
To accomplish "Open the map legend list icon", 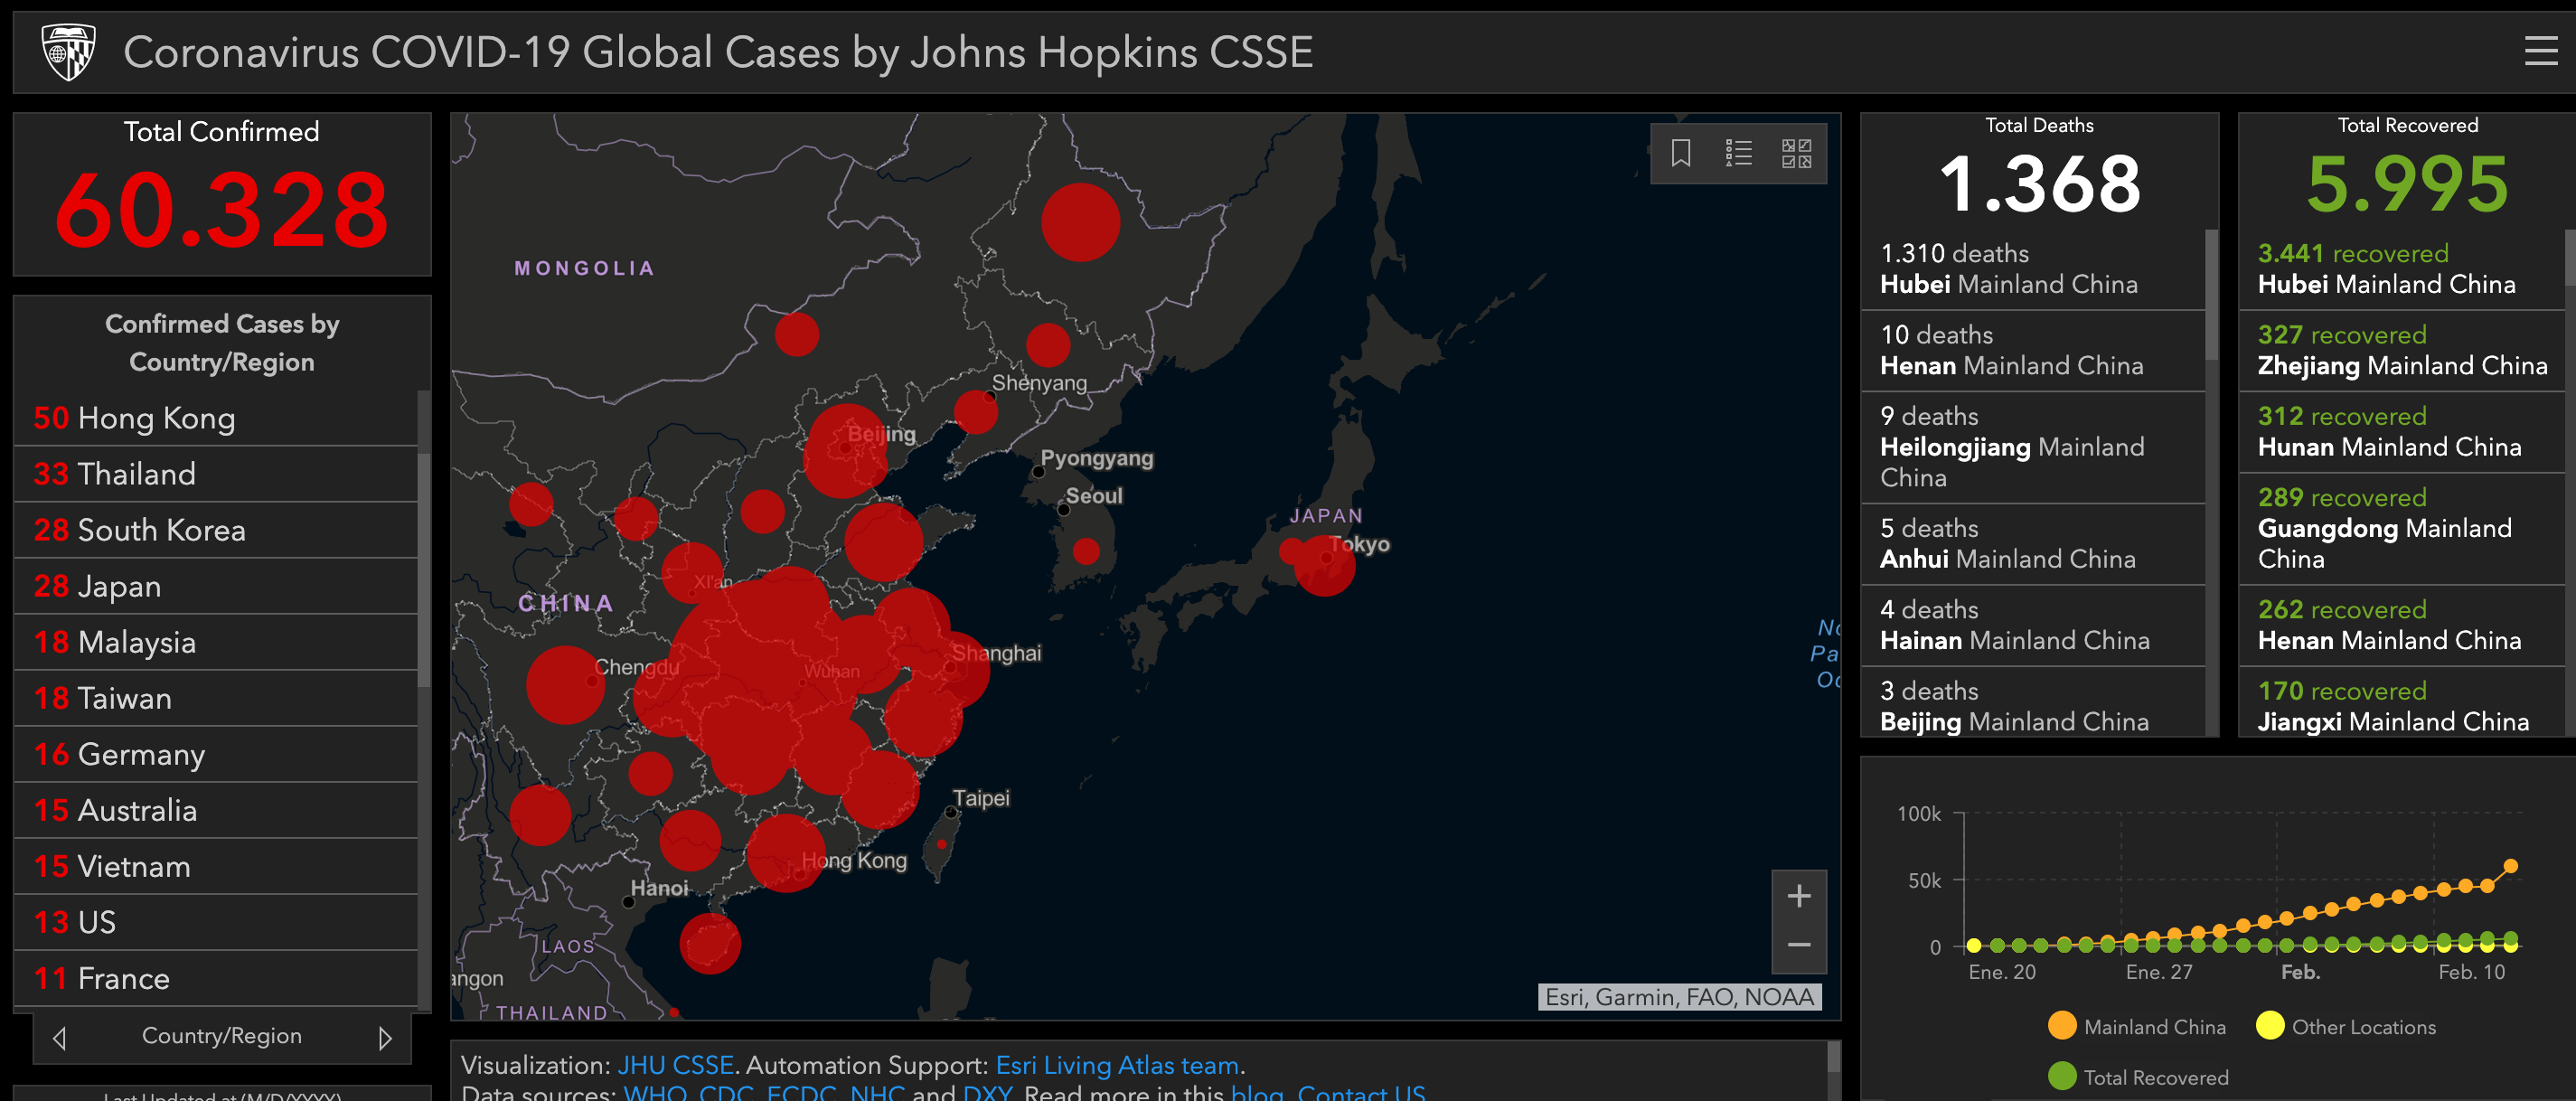I will [1738, 153].
